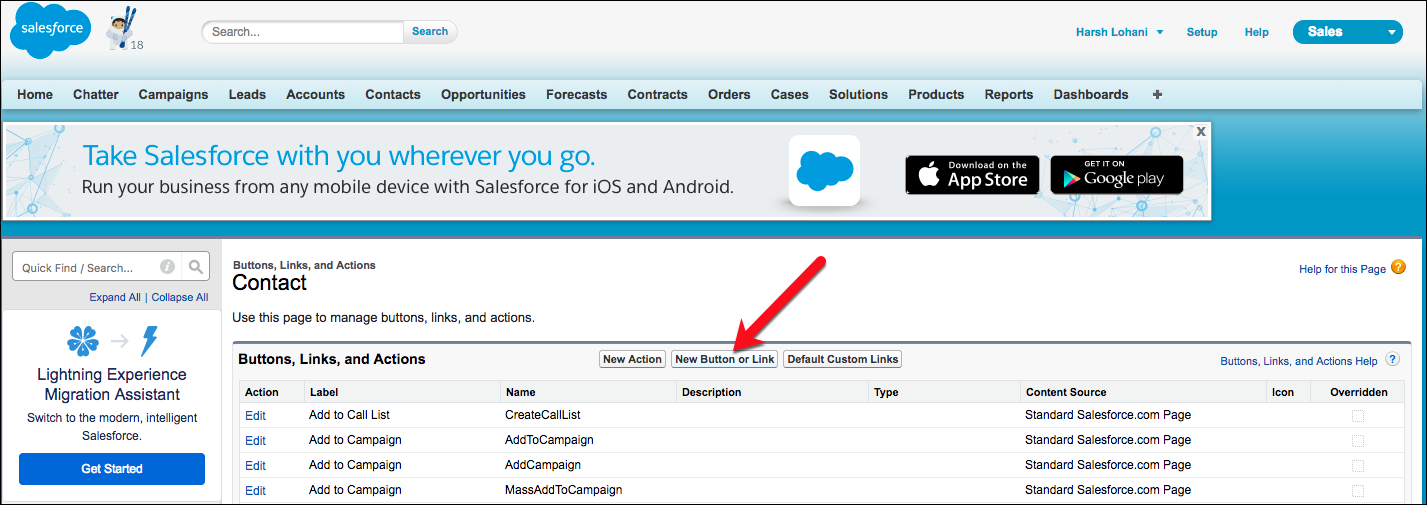Viewport: 1427px width, 505px height.
Task: Click the Quick Find info icon
Action: click(x=167, y=267)
